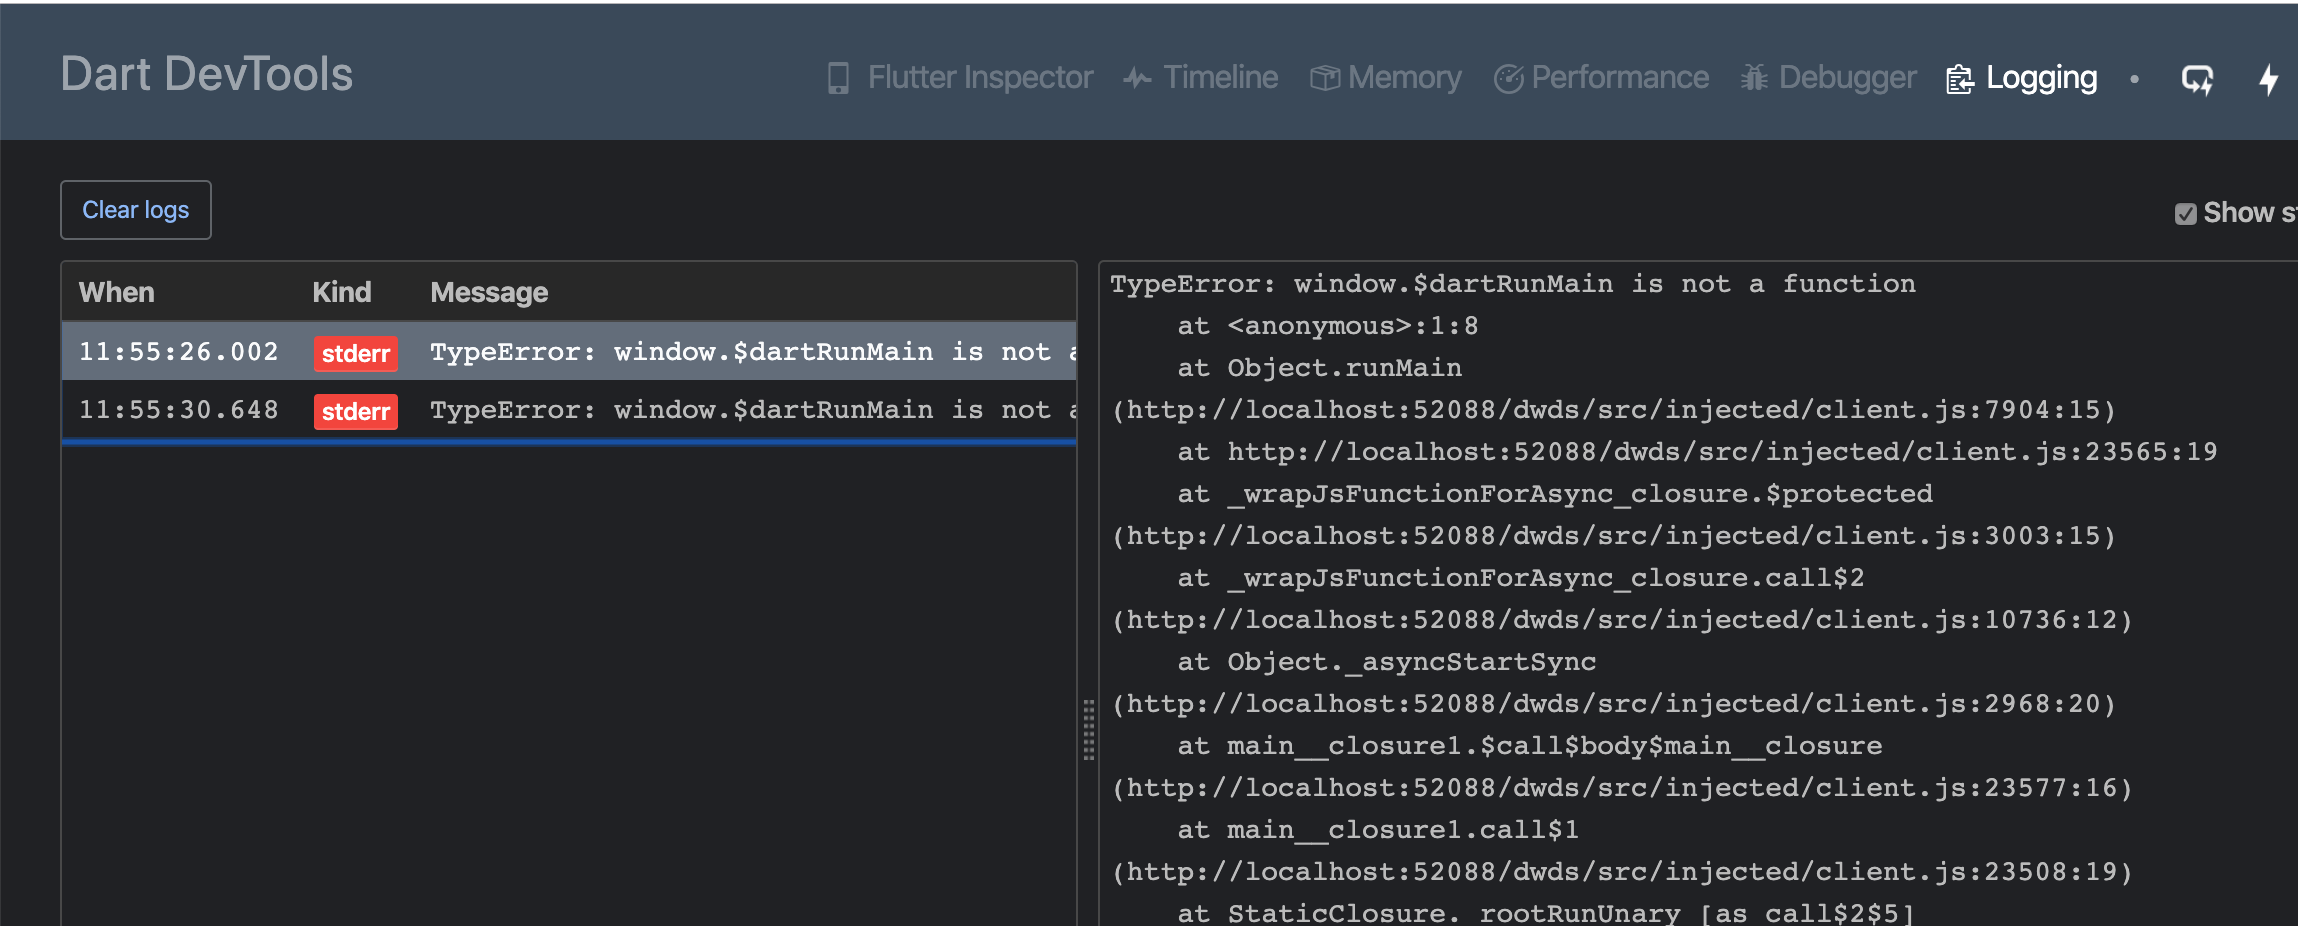Go to the Memory tab
Image resolution: width=2298 pixels, height=926 pixels.
tap(1386, 78)
